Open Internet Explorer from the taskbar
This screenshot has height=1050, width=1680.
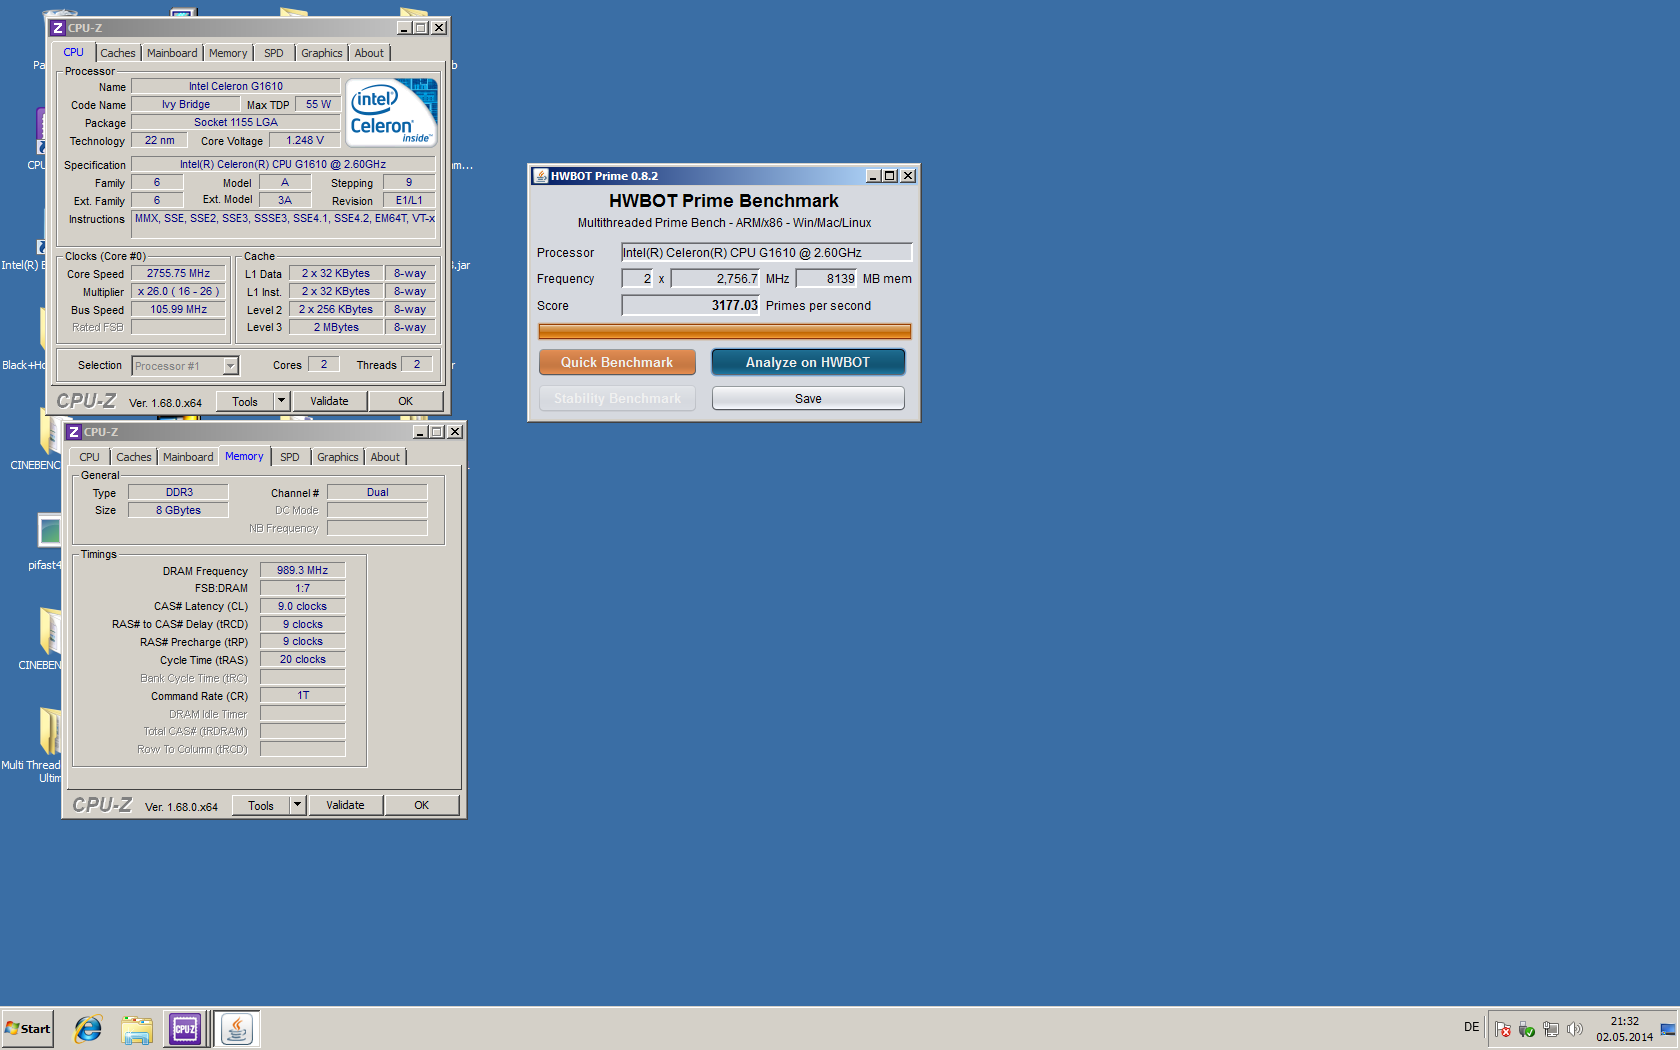[88, 1029]
